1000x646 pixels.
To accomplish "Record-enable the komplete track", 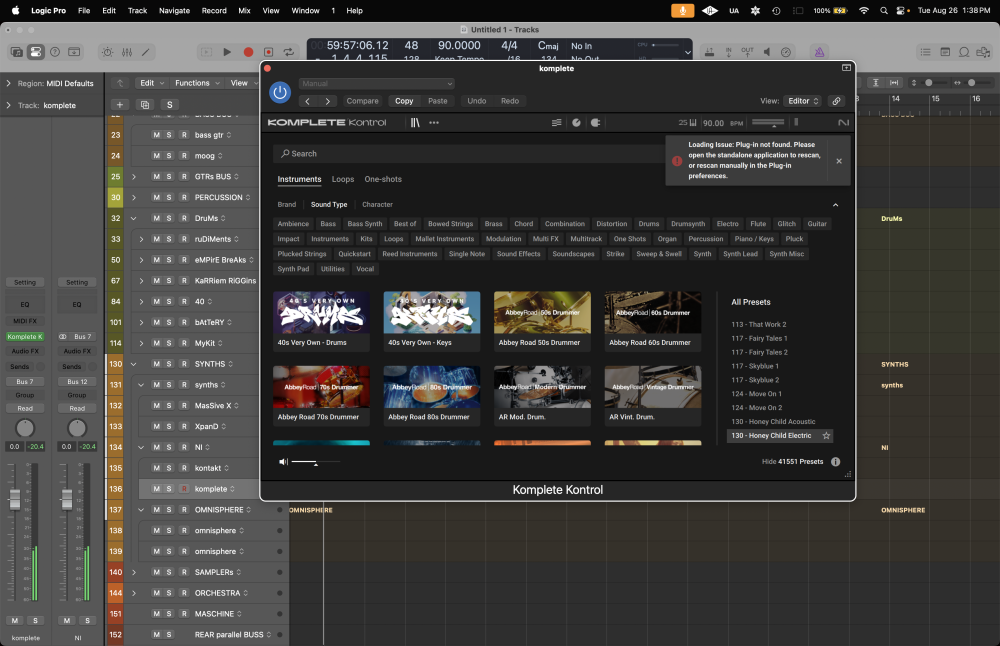I will 184,489.
